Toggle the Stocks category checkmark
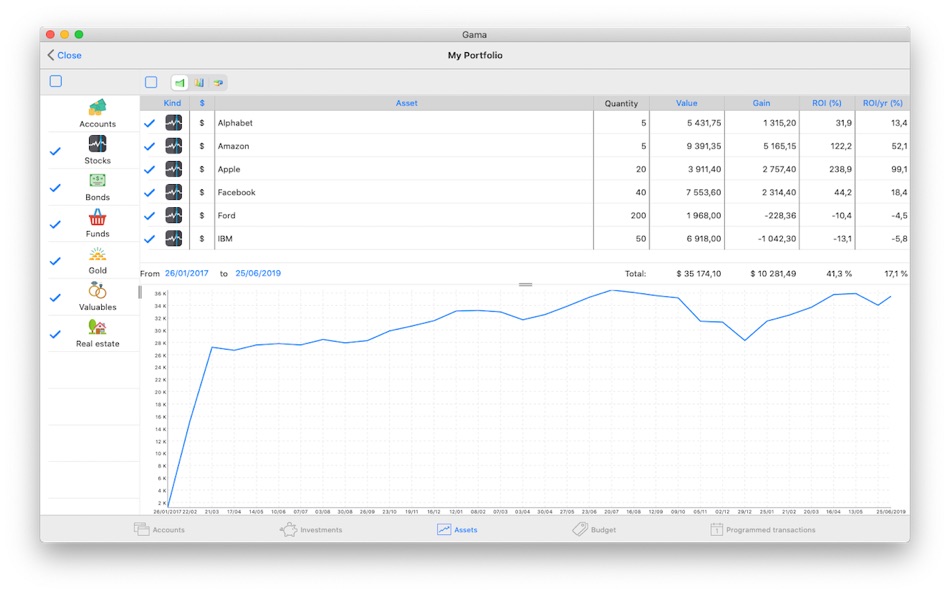This screenshot has height=594, width=950. tap(55, 151)
